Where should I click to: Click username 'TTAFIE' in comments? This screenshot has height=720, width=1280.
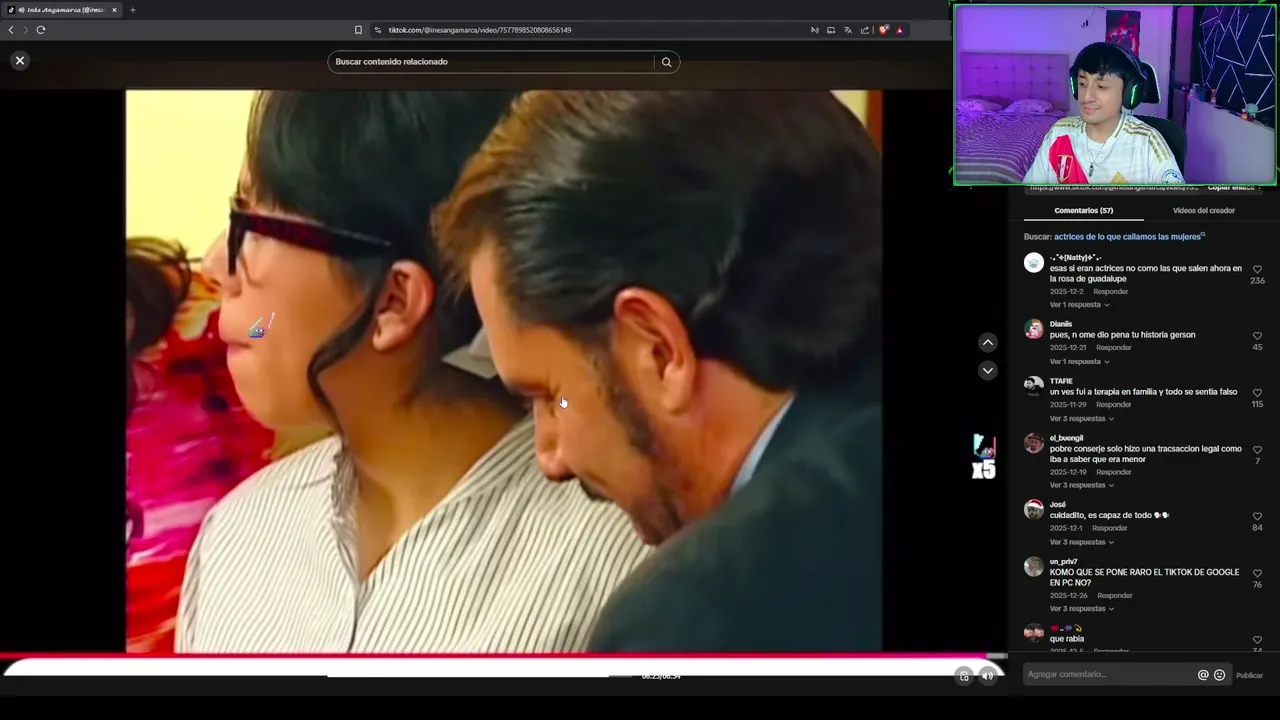pyautogui.click(x=1061, y=381)
